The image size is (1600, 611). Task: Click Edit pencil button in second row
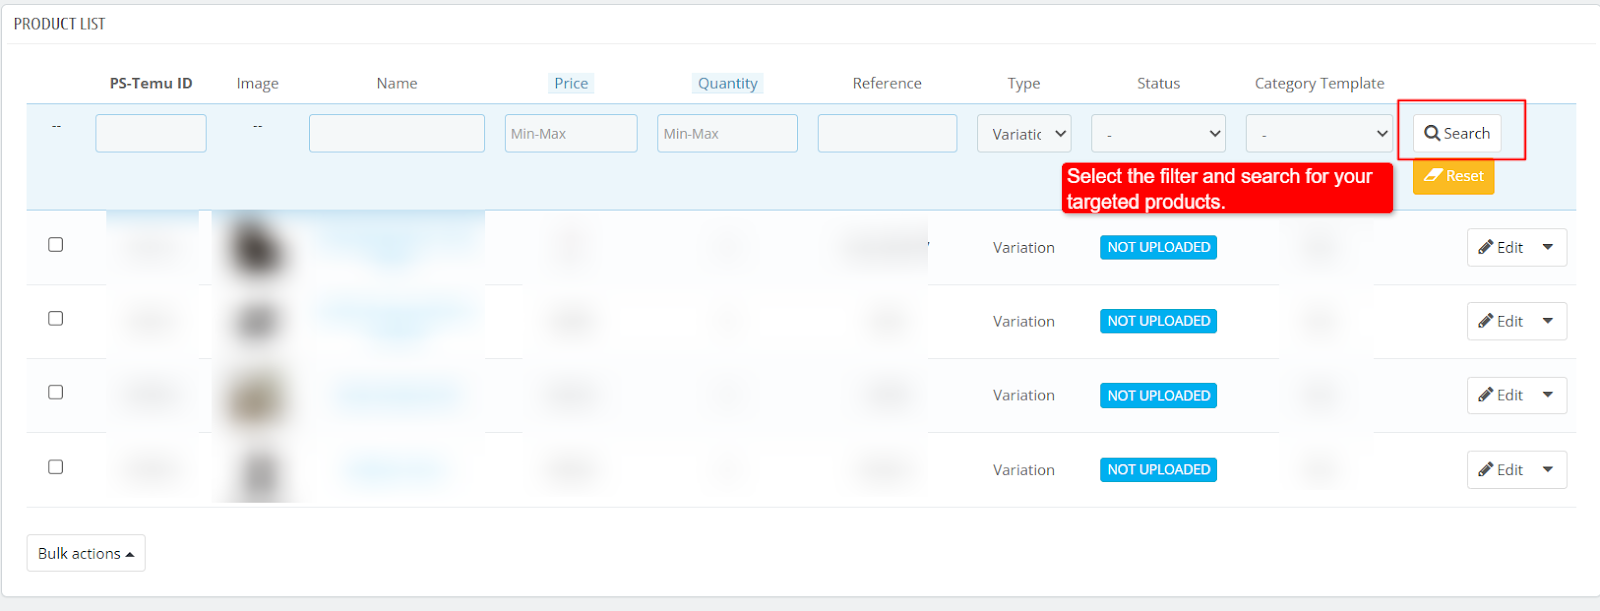click(1500, 321)
